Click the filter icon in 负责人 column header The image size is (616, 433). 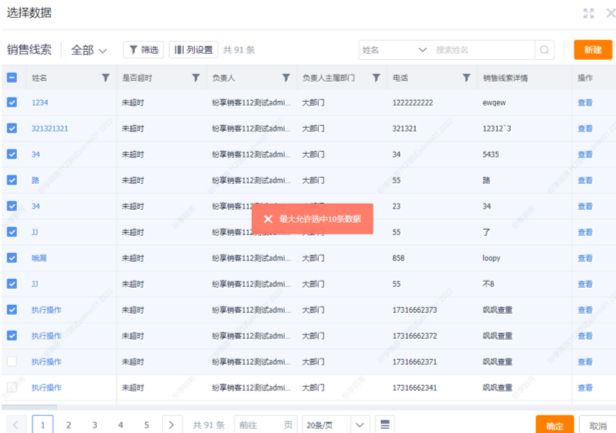[x=287, y=77]
